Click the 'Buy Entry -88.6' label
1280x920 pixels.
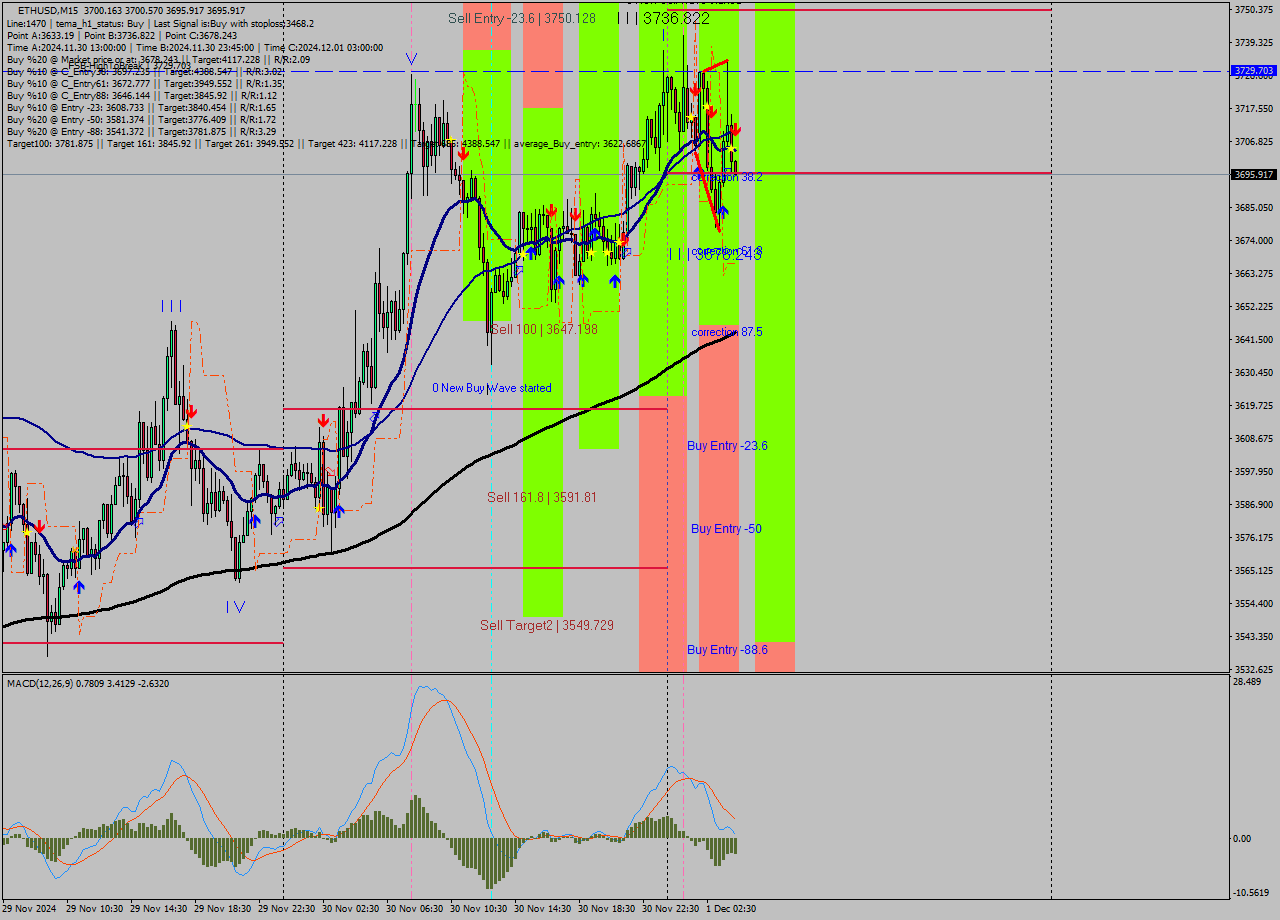727,650
